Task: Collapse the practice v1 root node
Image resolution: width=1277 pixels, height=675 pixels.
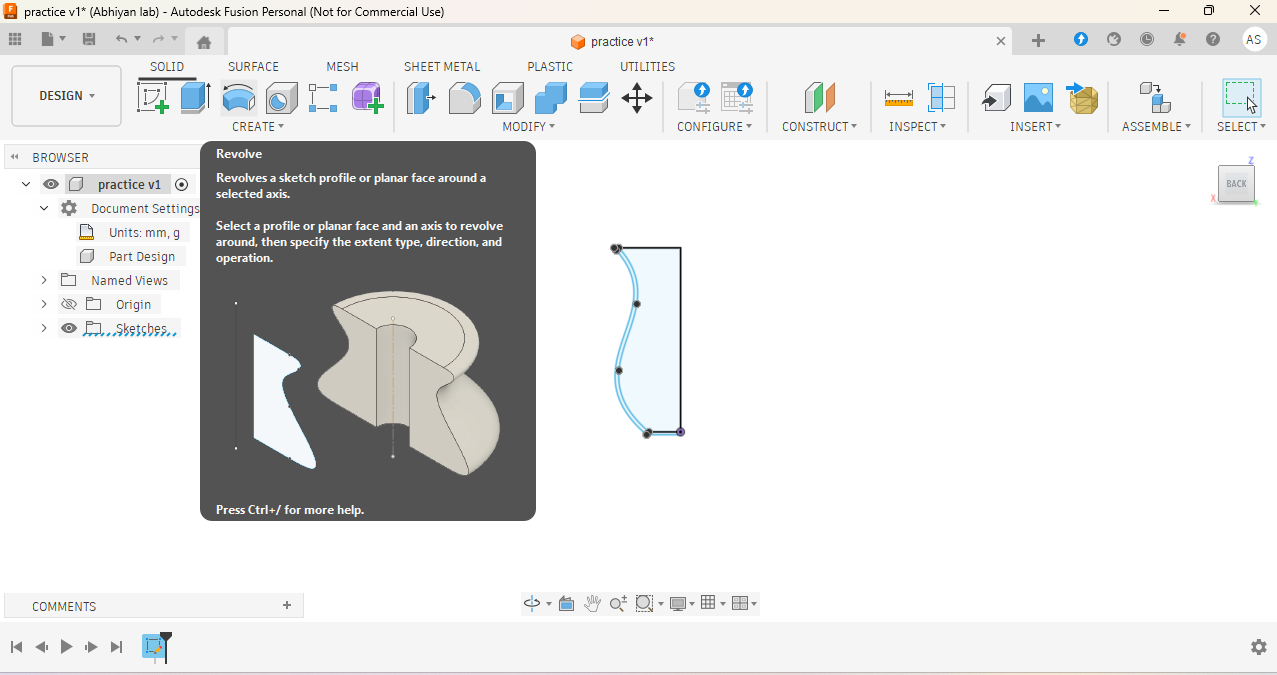Action: click(26, 184)
